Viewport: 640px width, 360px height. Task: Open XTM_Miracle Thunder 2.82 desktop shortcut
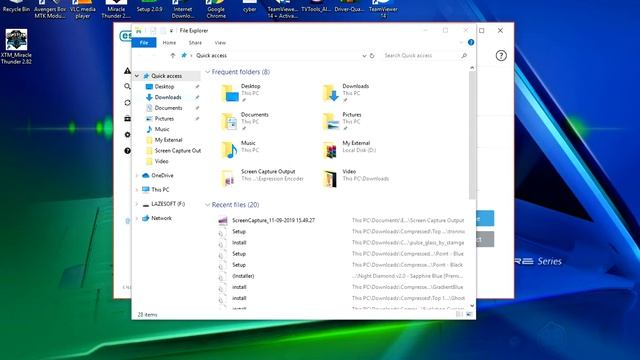coord(16,47)
